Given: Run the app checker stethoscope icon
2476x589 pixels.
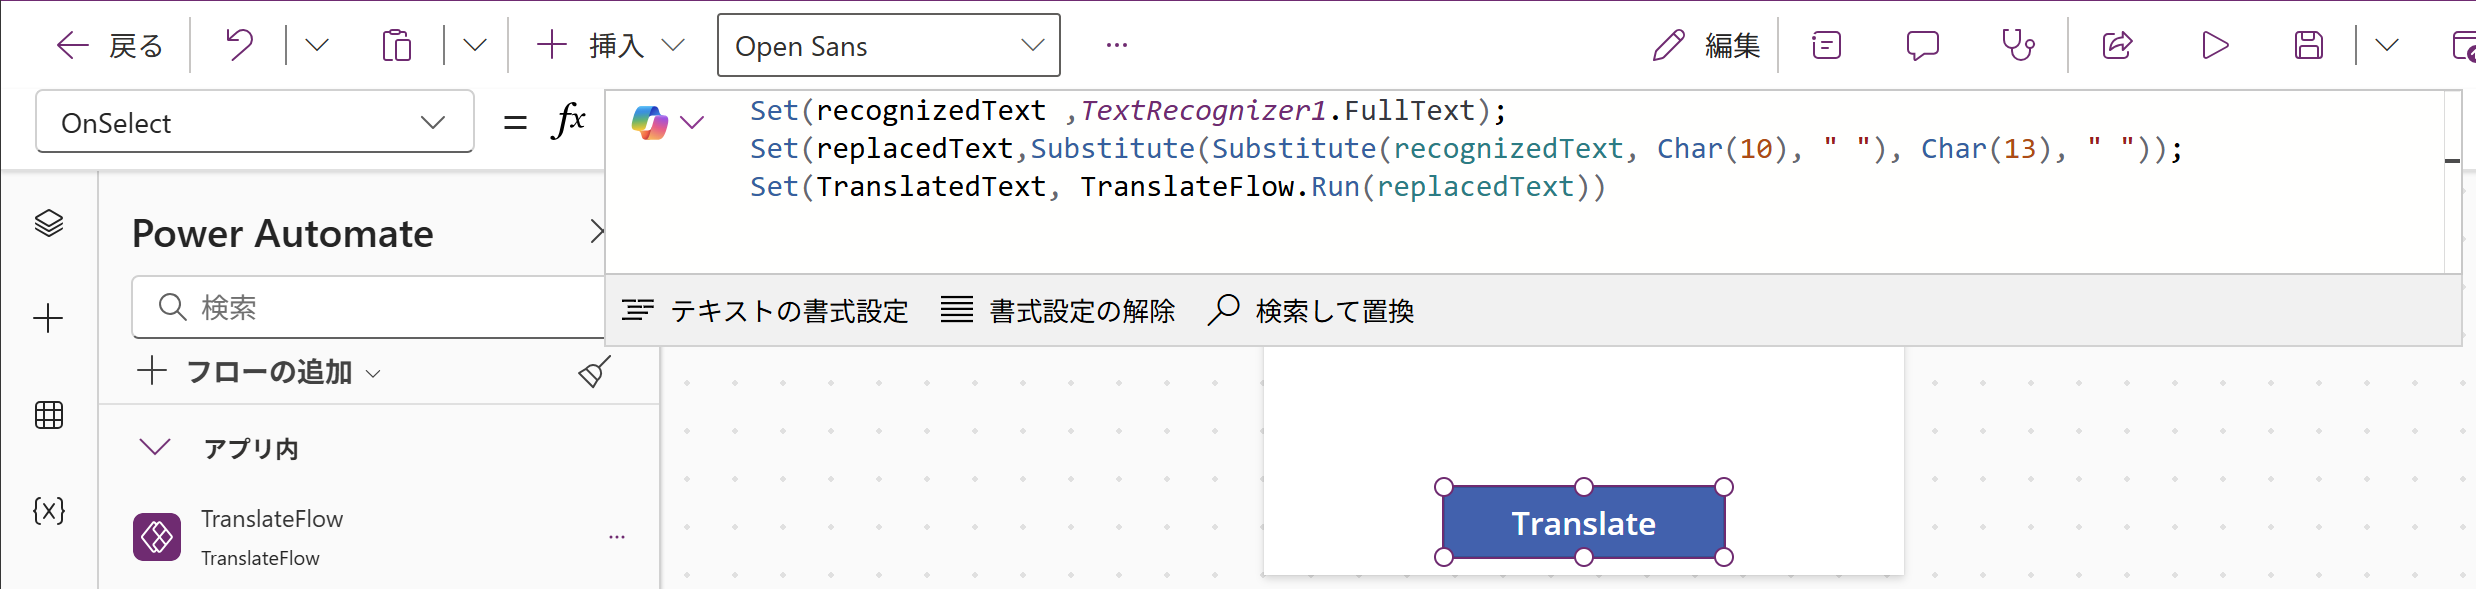Looking at the screenshot, I should pyautogui.click(x=2018, y=45).
